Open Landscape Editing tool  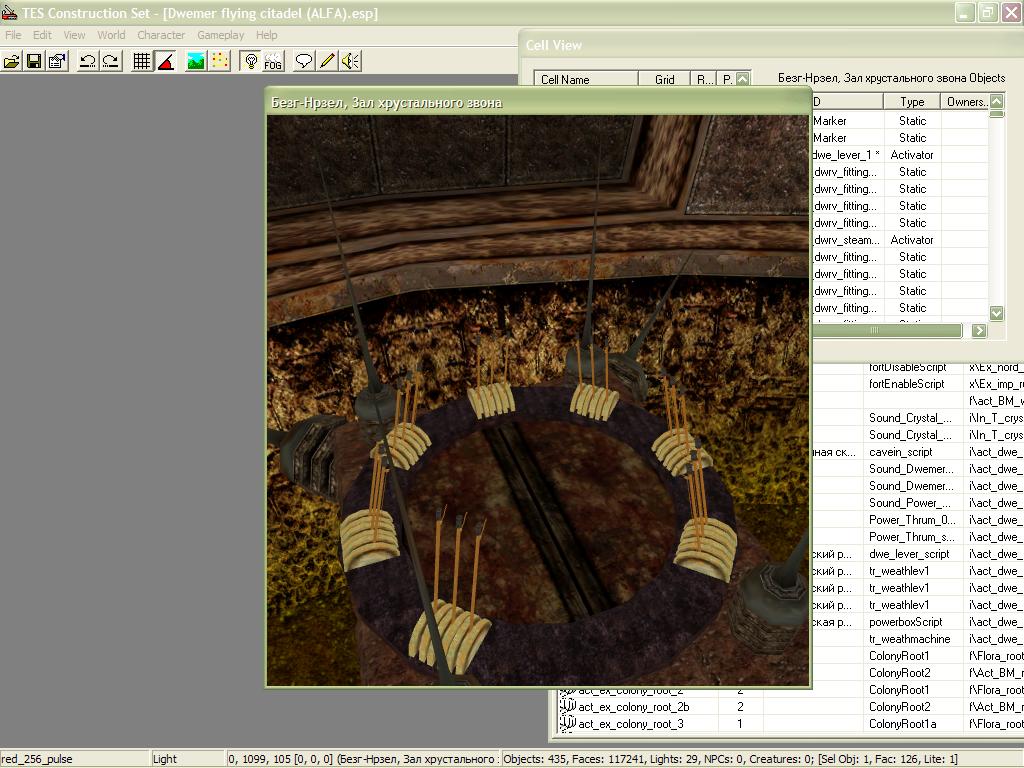196,61
